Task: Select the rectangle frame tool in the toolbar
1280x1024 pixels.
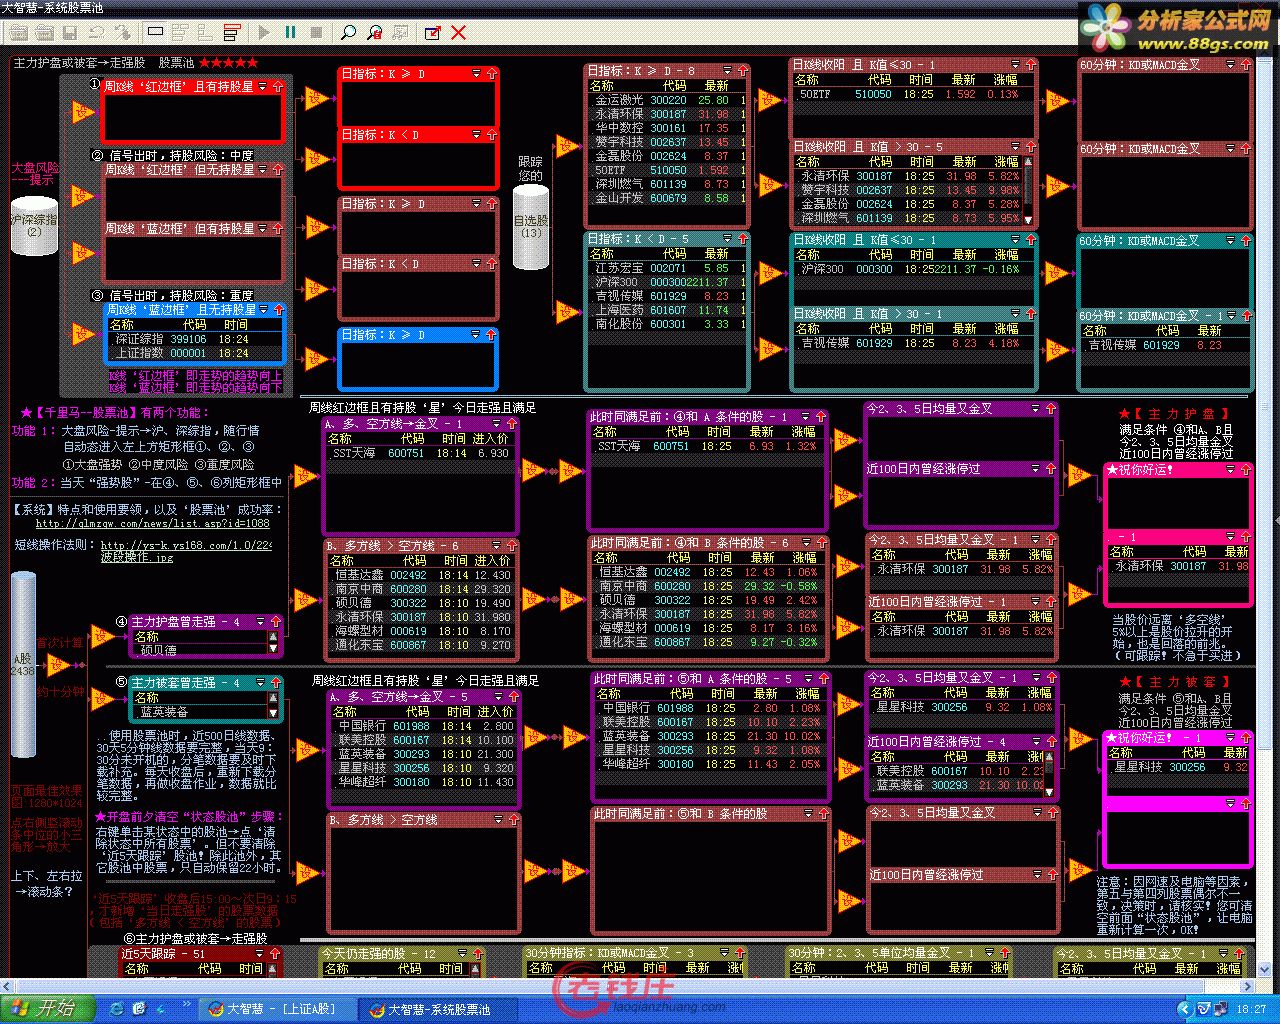Action: tap(155, 33)
